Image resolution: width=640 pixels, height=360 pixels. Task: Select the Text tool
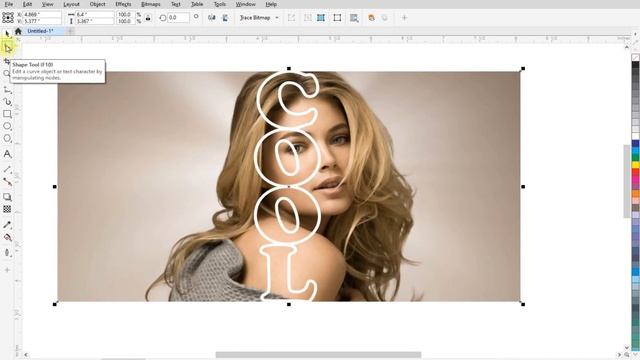(x=7, y=154)
